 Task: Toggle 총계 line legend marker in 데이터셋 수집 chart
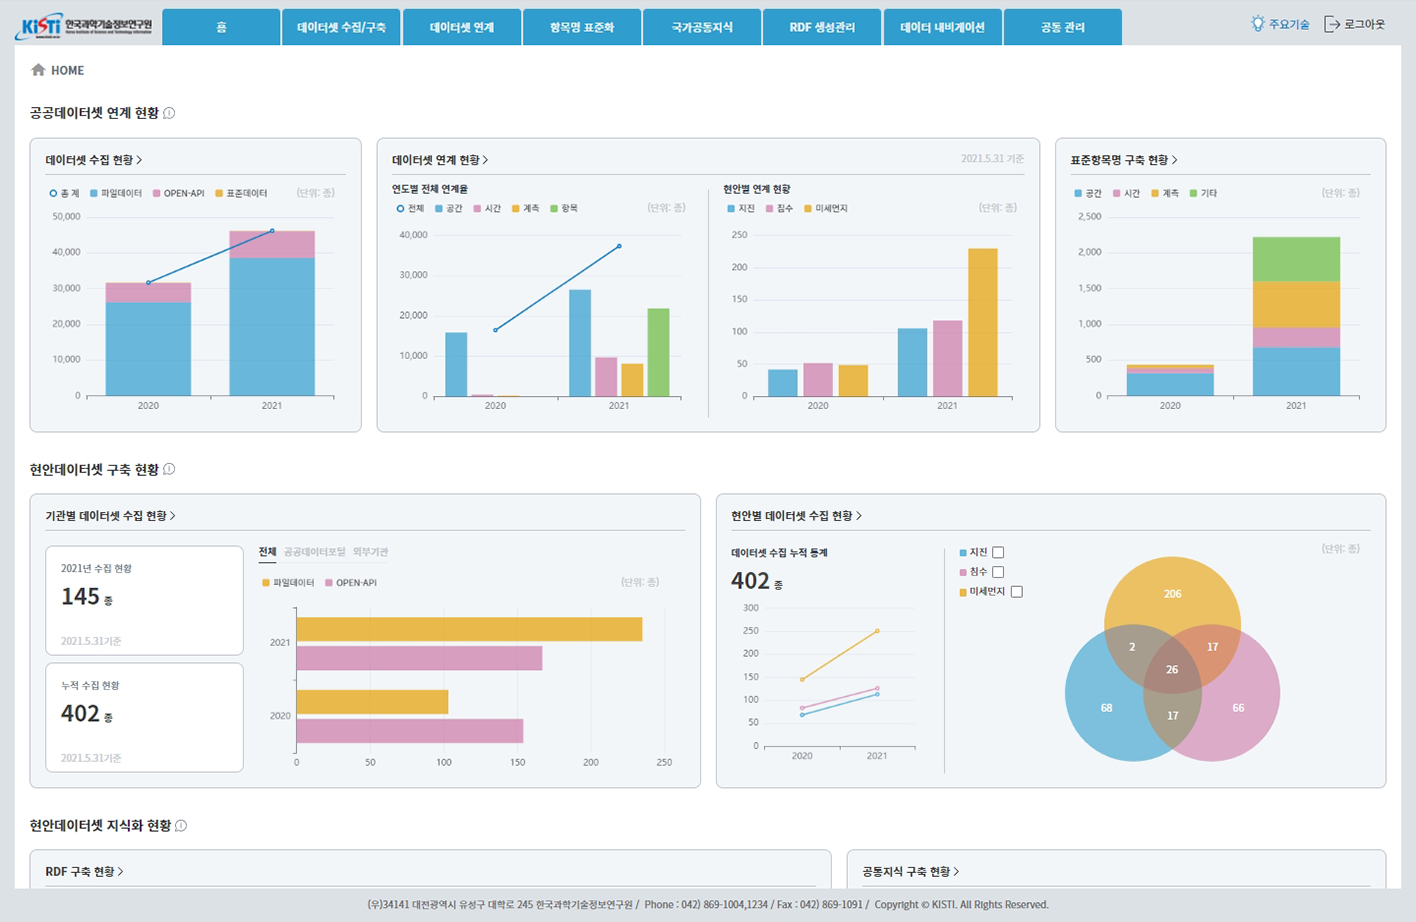coord(53,193)
